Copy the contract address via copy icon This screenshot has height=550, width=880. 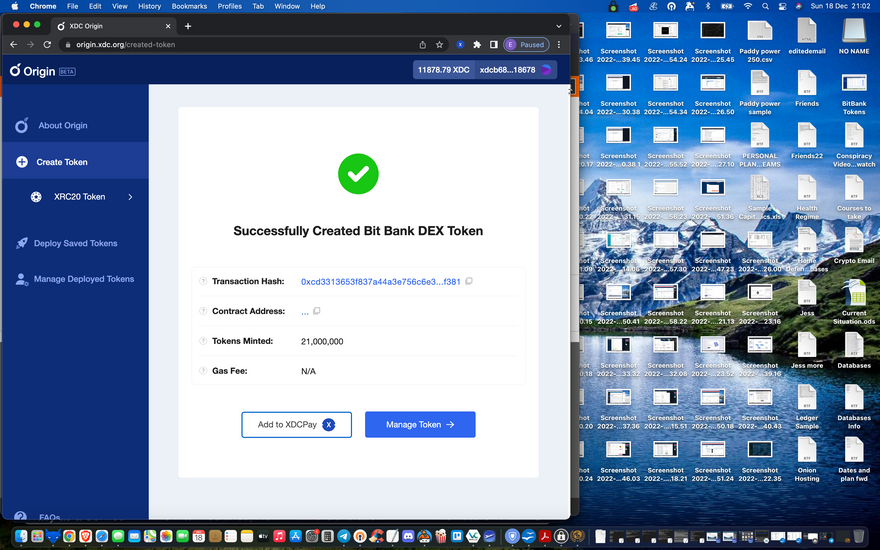(317, 312)
